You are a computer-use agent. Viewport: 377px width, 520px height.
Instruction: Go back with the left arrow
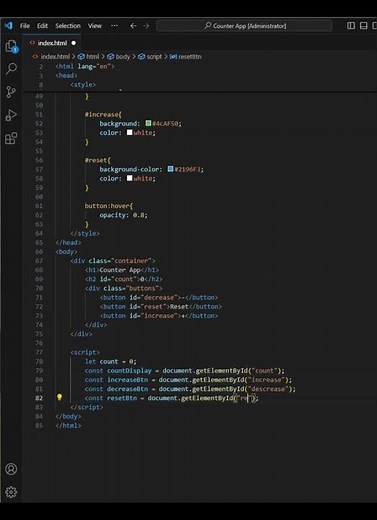tap(133, 26)
